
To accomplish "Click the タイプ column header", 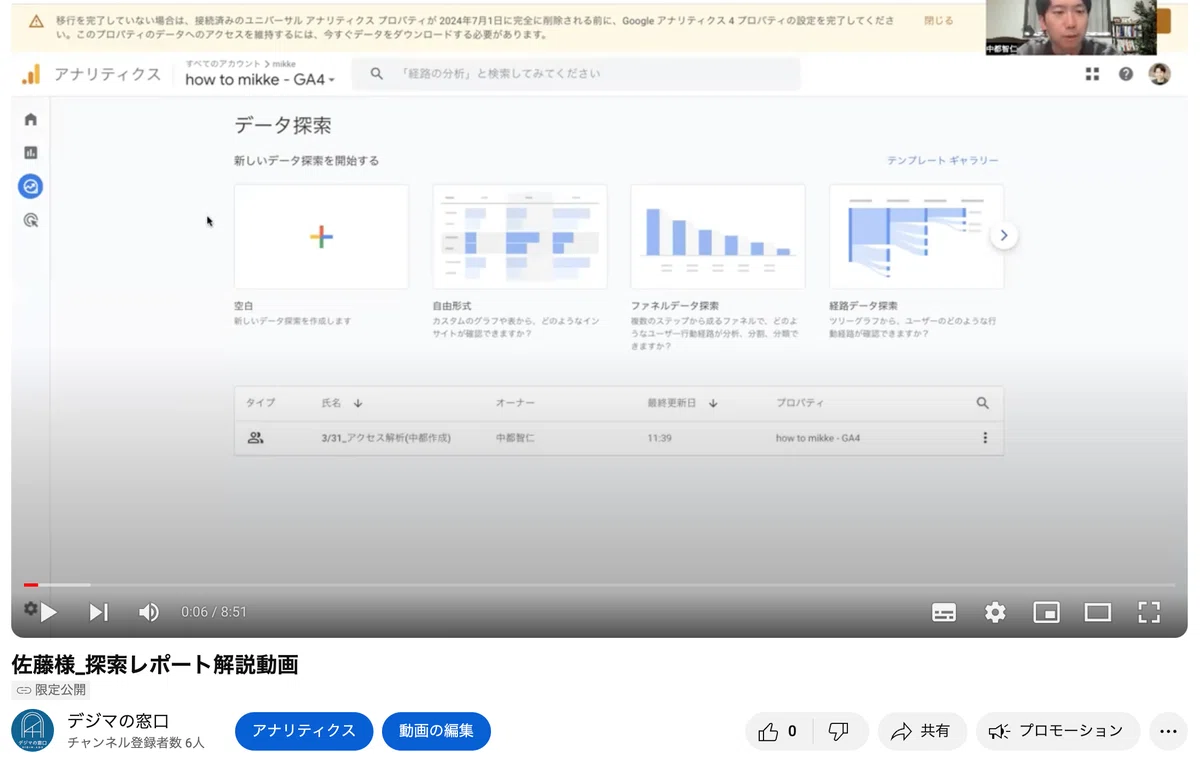I will pyautogui.click(x=260, y=403).
